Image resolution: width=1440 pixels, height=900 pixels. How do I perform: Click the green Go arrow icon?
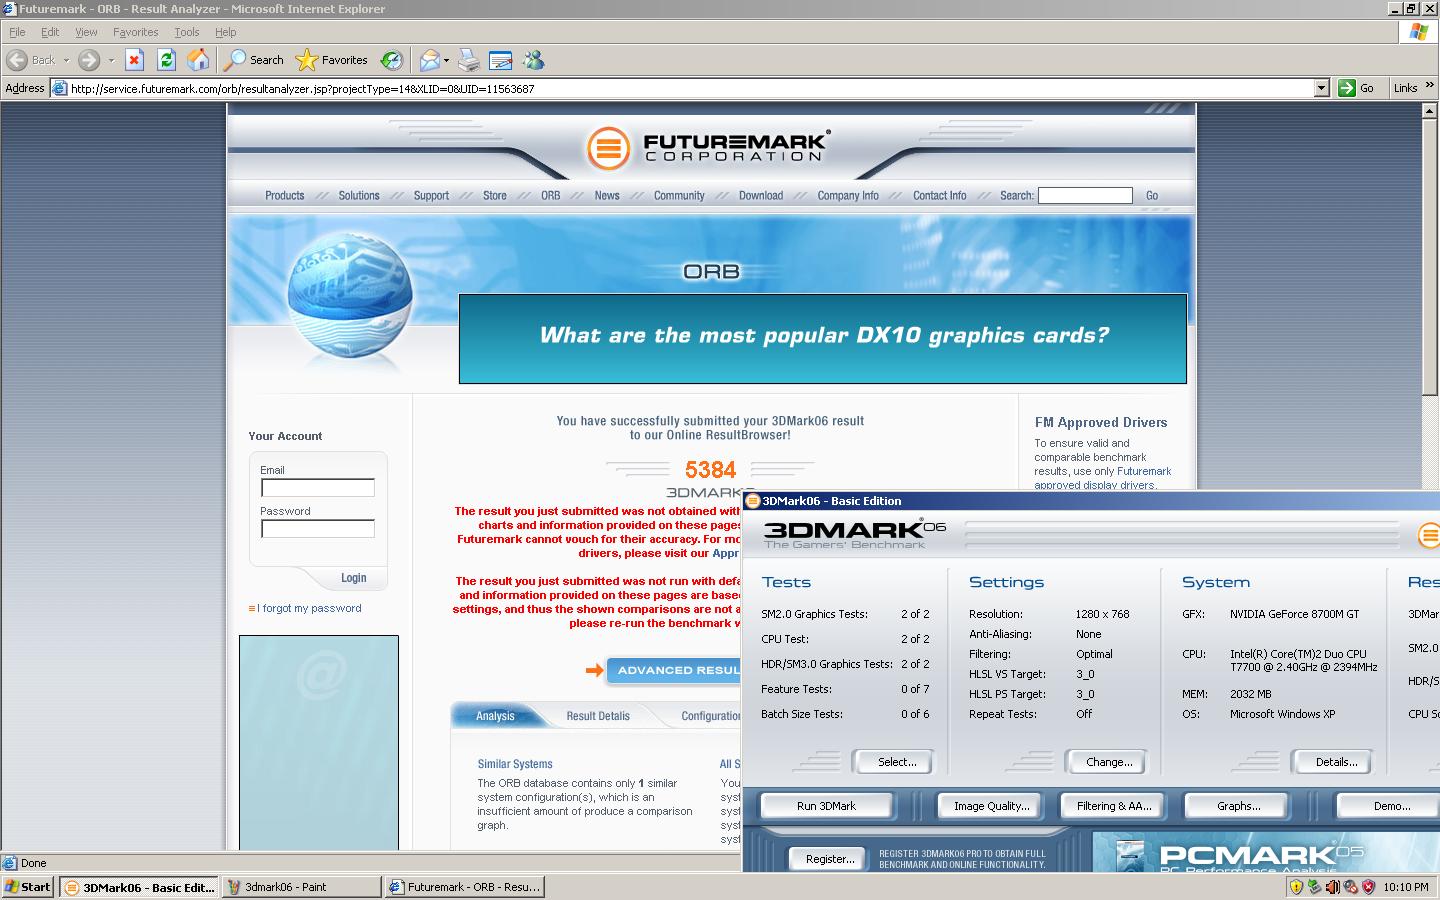[1347, 88]
